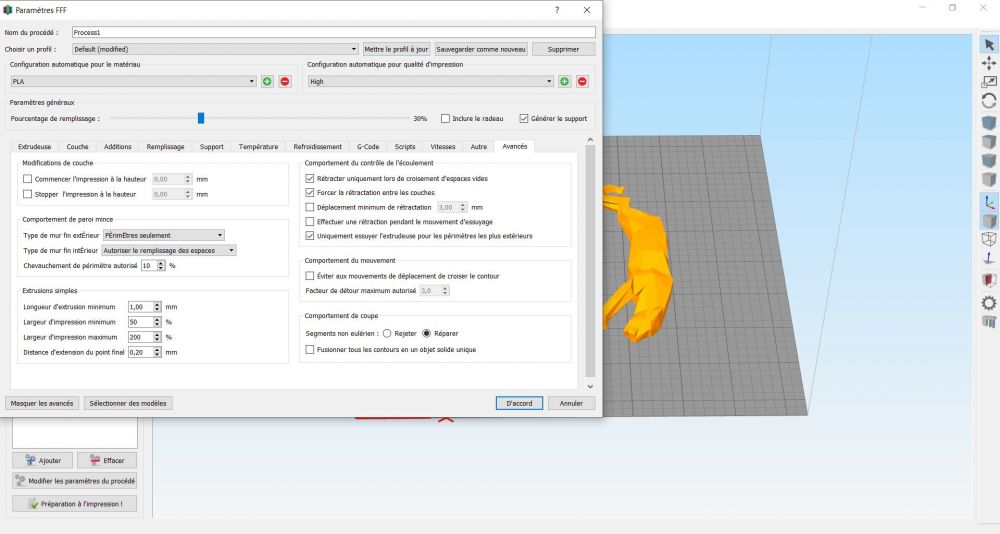1000x534 pixels.
Task: Toggle the point normals icon with blue arrow
Action: tap(989, 258)
